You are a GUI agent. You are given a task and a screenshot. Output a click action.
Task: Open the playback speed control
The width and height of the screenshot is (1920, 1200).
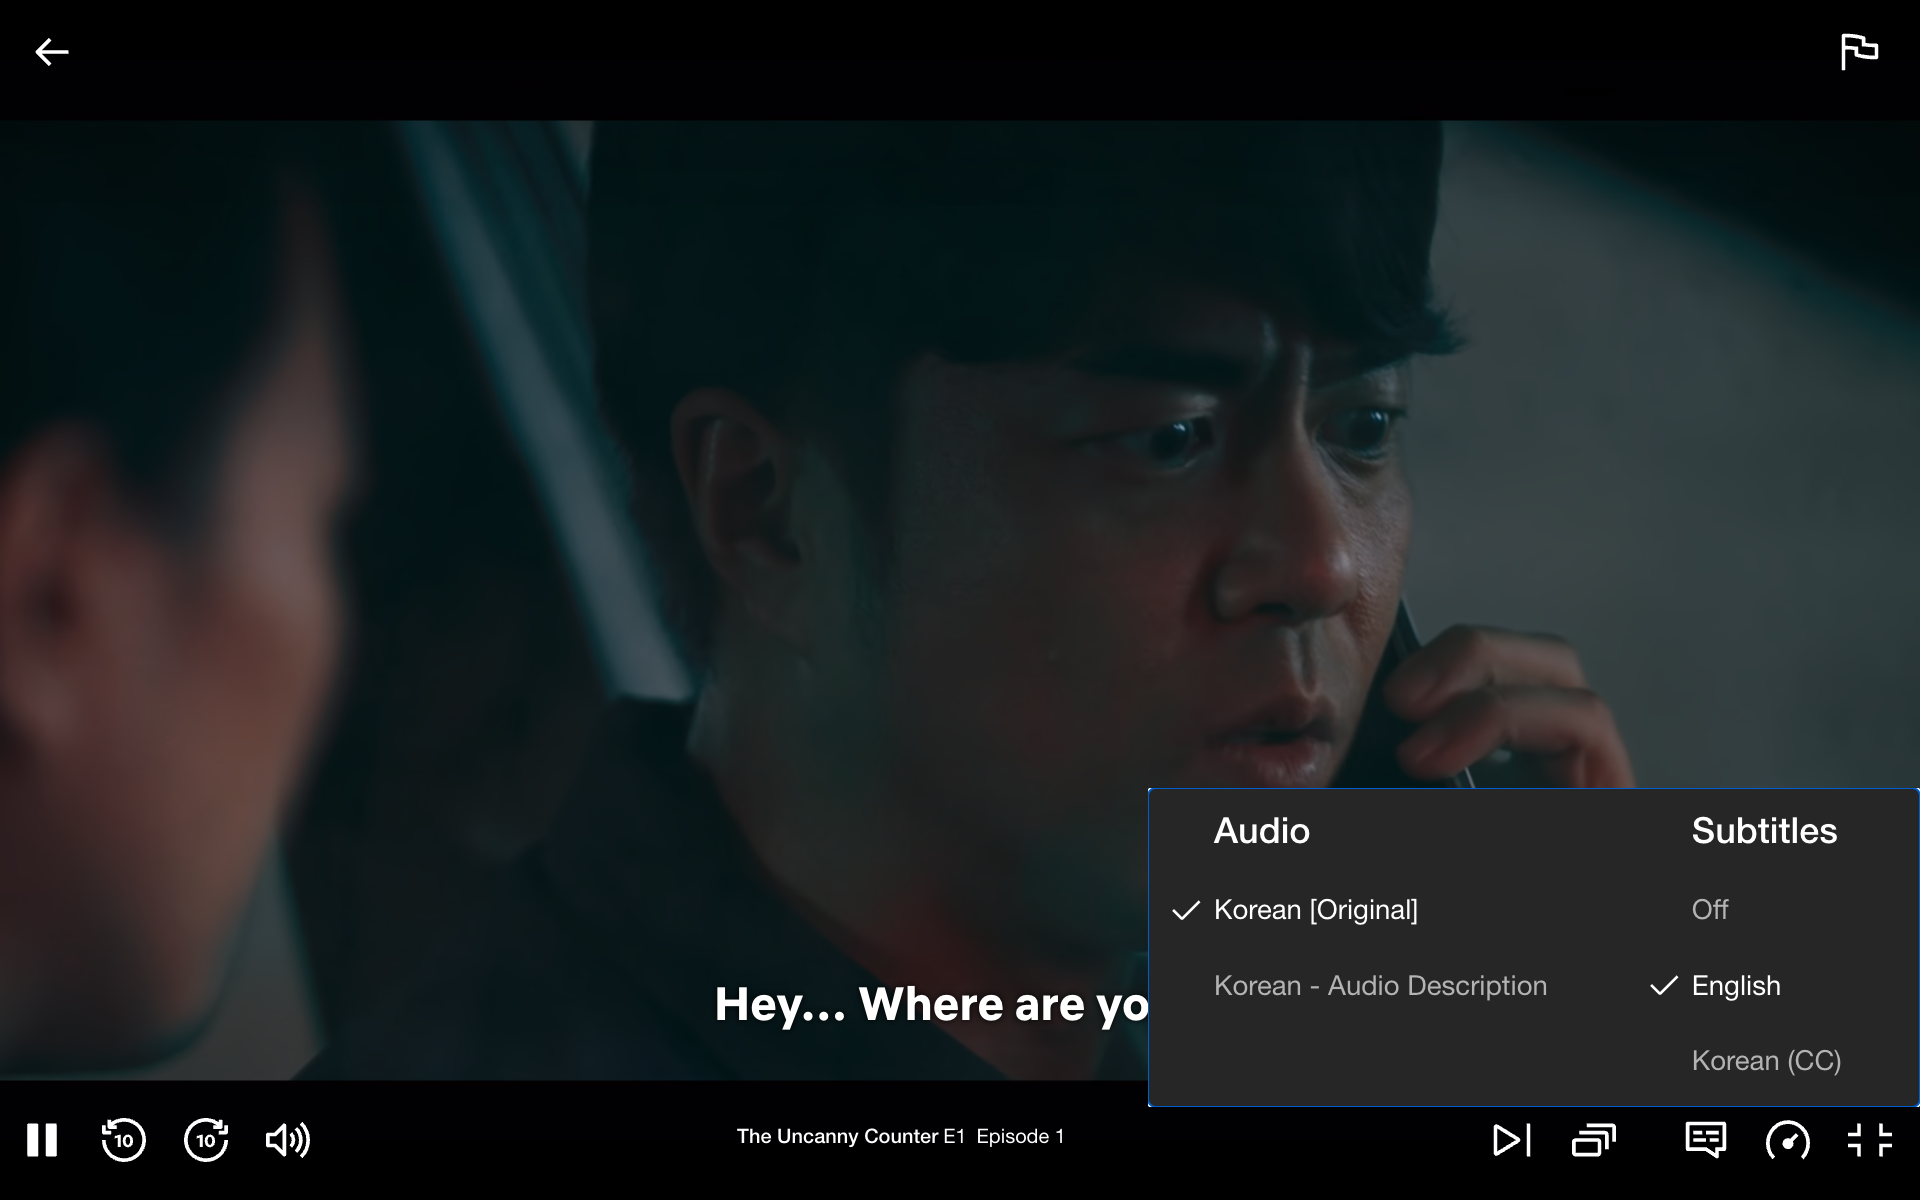(x=1787, y=1140)
